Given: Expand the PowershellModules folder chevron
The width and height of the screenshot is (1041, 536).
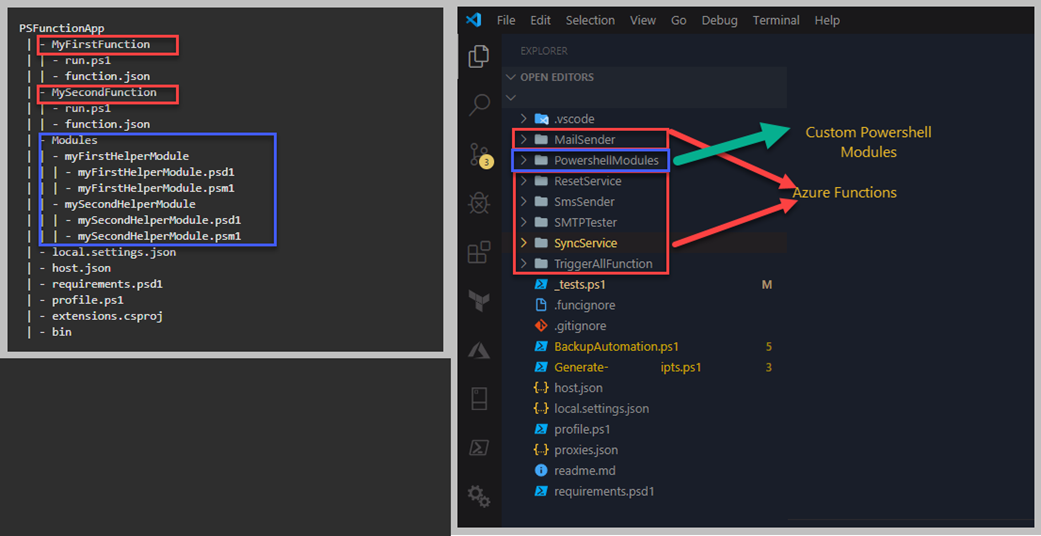Looking at the screenshot, I should 524,160.
